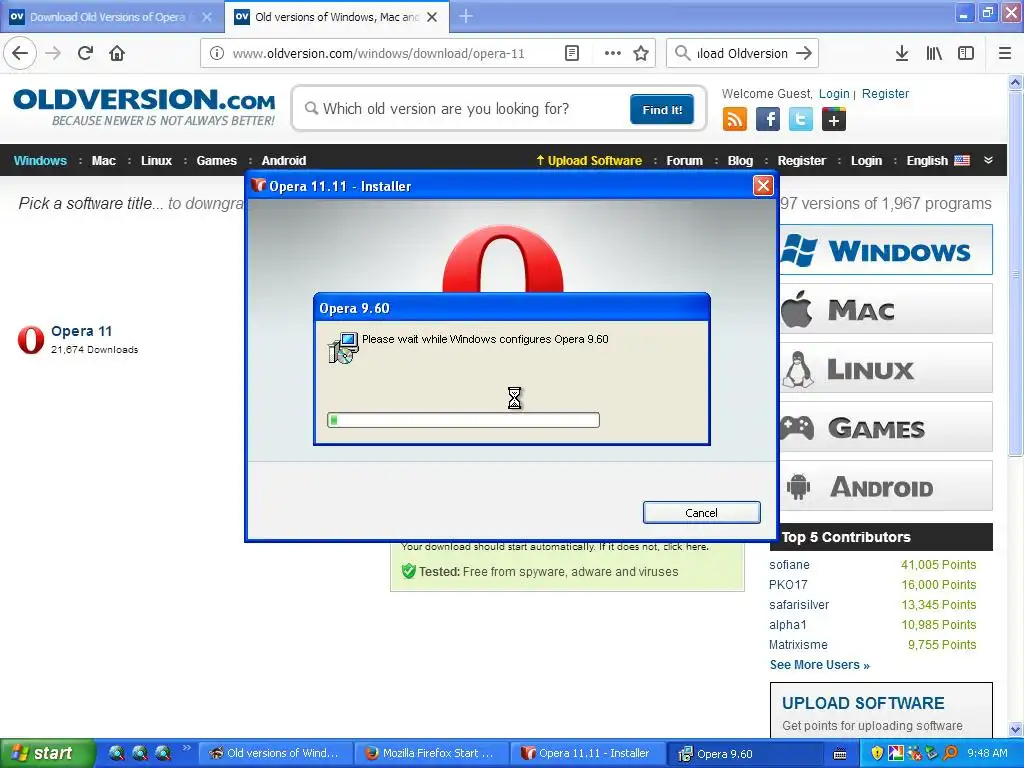
Task: Click the on-screen keyboard icon in taskbar
Action: 840,754
